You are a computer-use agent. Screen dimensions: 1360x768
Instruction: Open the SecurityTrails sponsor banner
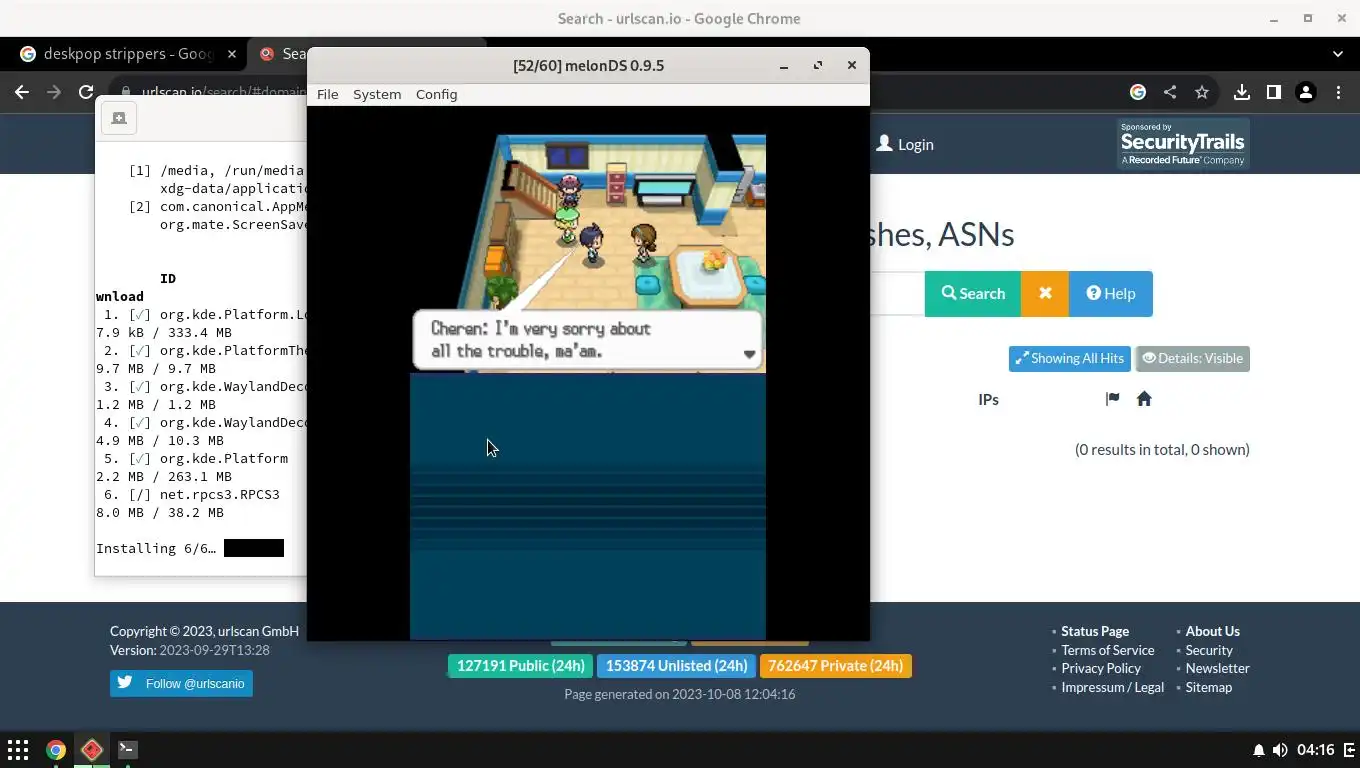pos(1183,144)
